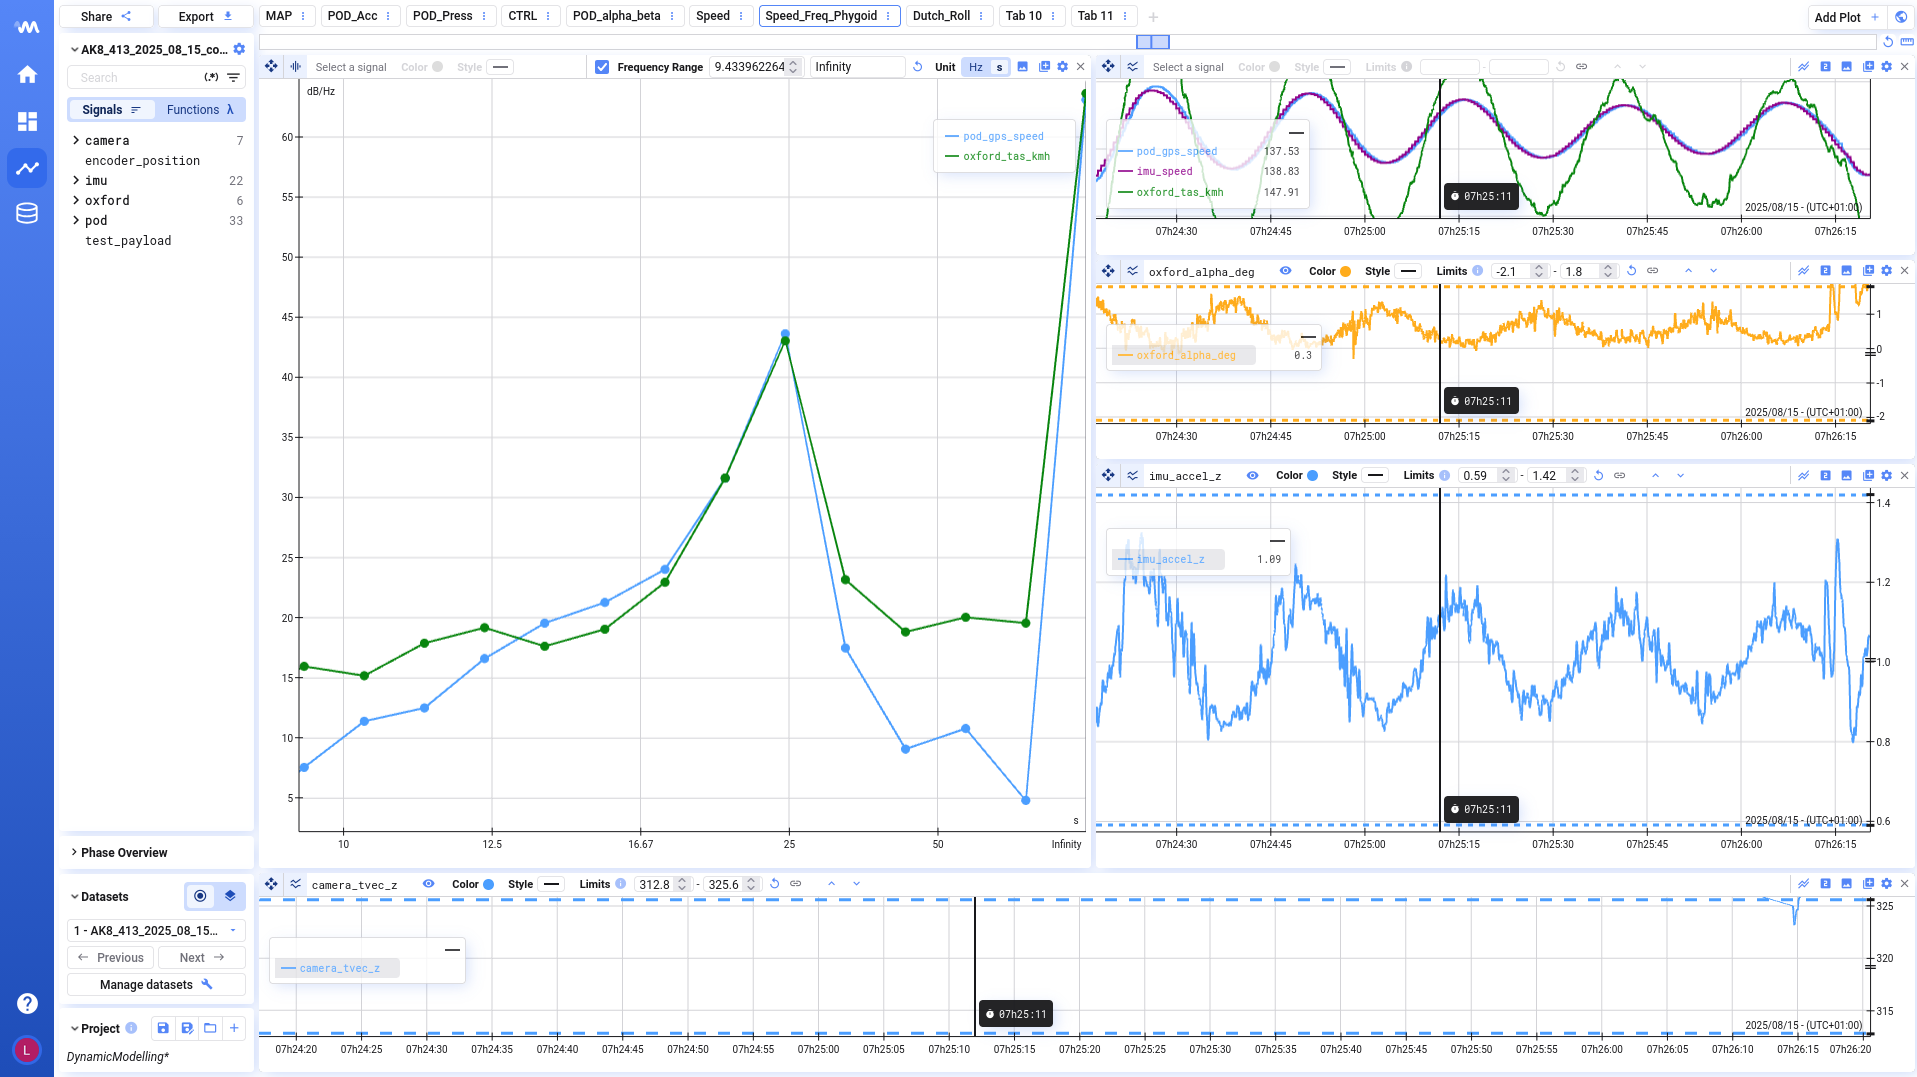The width and height of the screenshot is (1917, 1077).
Task: Open settings of the frequency spectrum plot
Action: pos(1063,67)
